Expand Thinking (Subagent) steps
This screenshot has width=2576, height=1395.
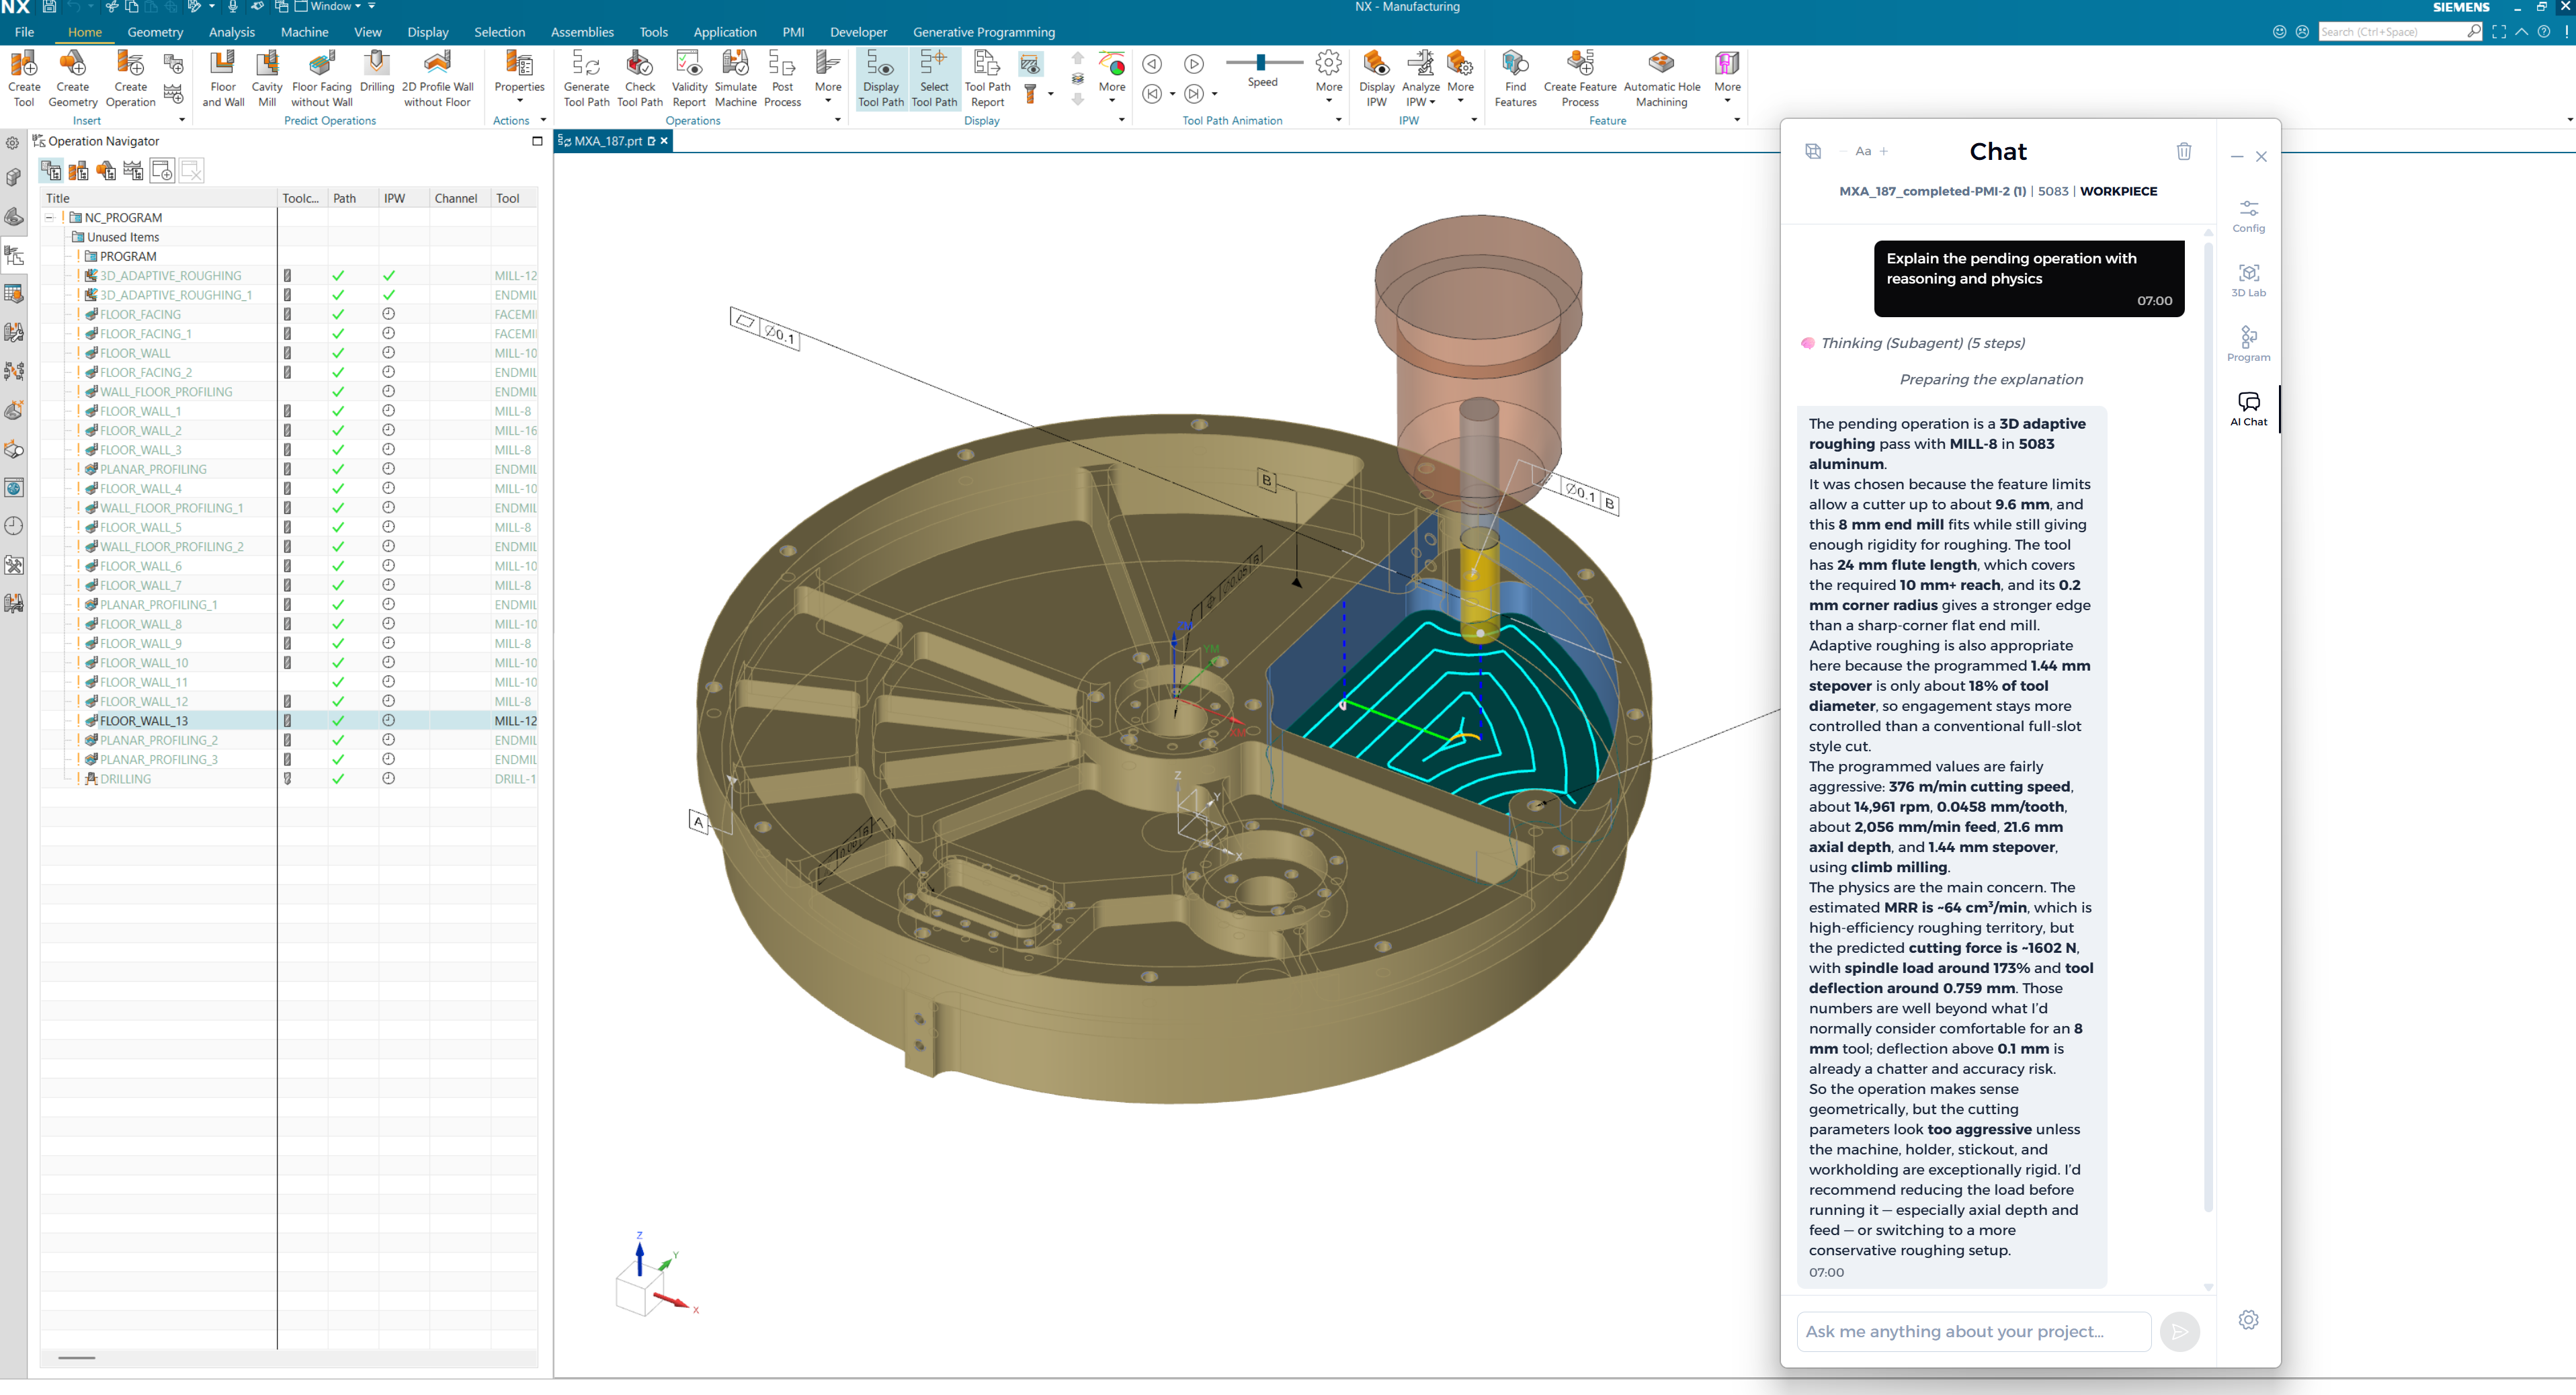1911,343
